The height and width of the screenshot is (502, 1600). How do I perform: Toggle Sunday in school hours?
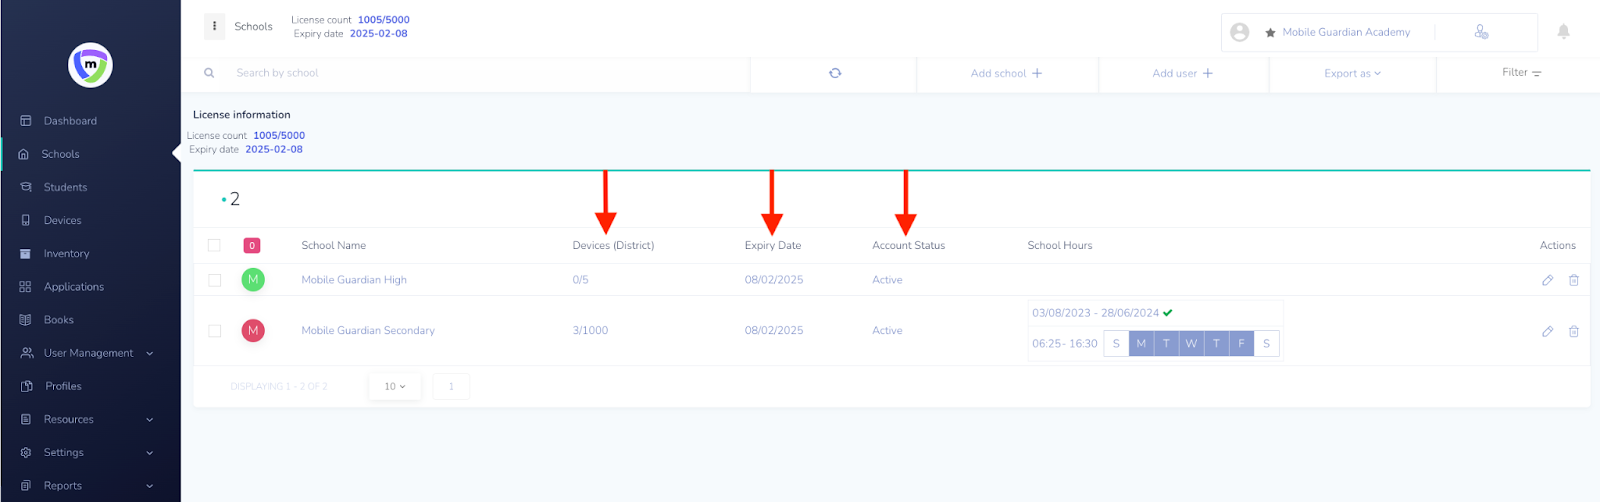[1116, 343]
